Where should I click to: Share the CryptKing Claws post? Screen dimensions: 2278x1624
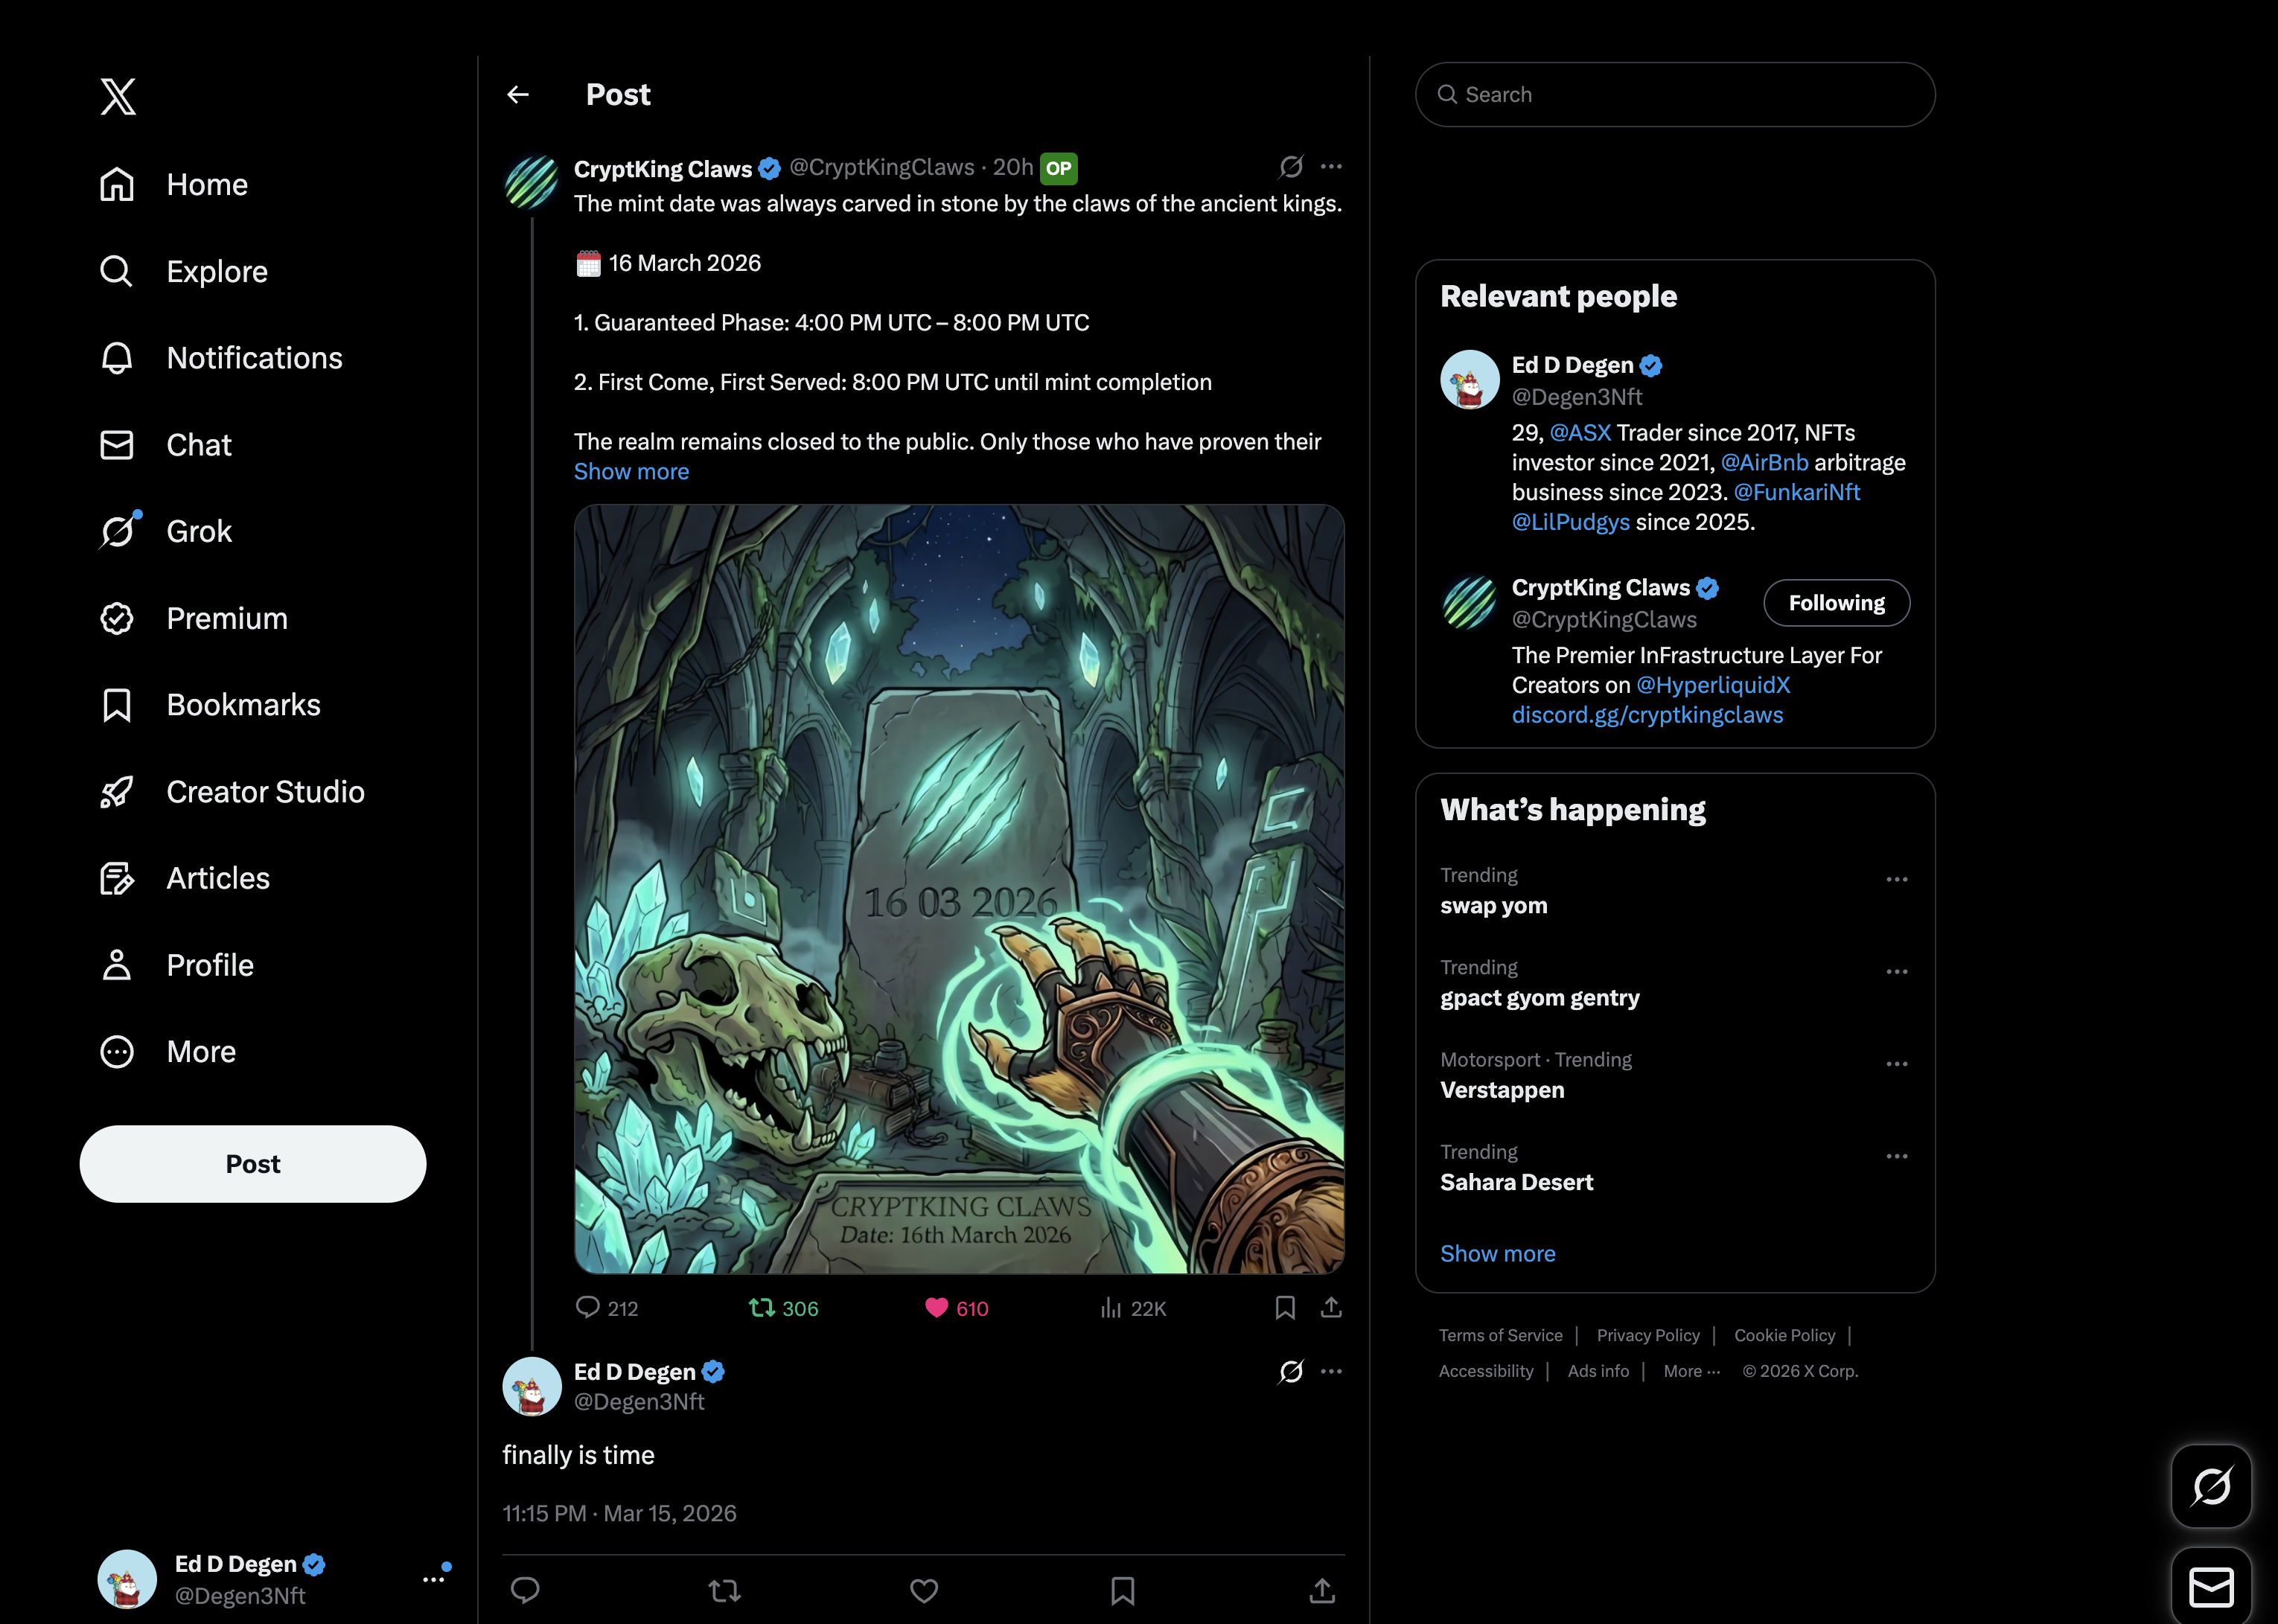click(1331, 1308)
